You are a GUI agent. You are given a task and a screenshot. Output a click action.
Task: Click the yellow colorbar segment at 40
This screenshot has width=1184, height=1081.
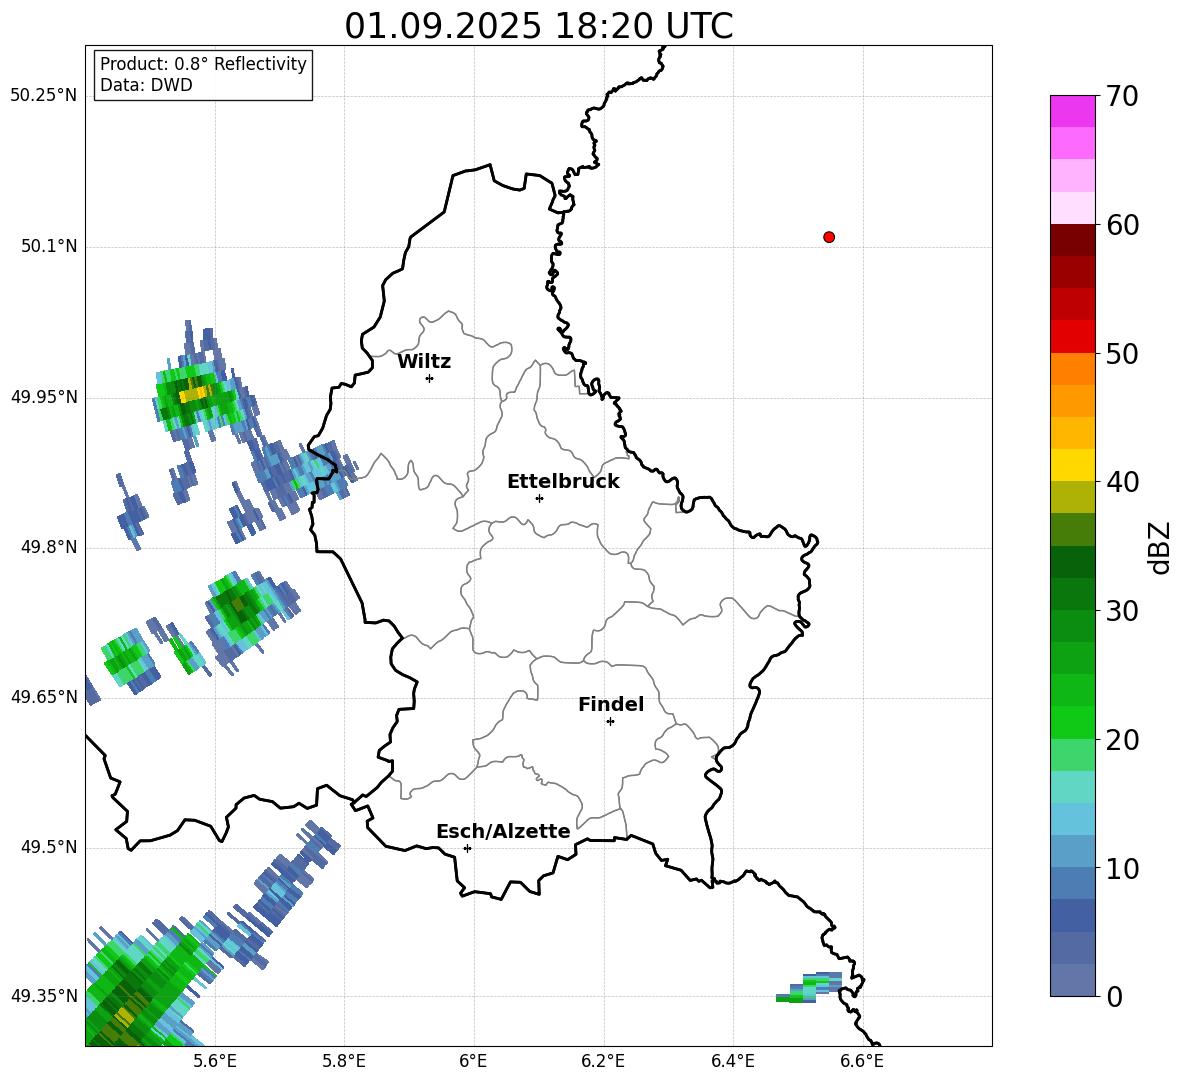[1072, 465]
